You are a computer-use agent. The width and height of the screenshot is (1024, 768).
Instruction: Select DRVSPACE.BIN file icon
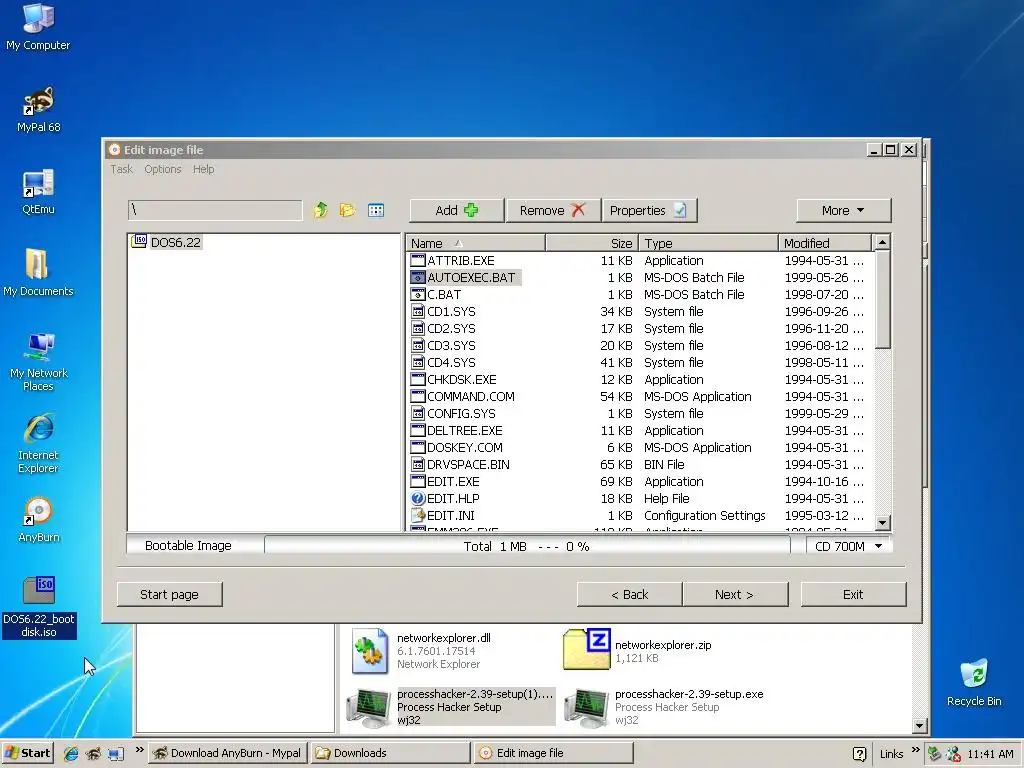click(418, 464)
